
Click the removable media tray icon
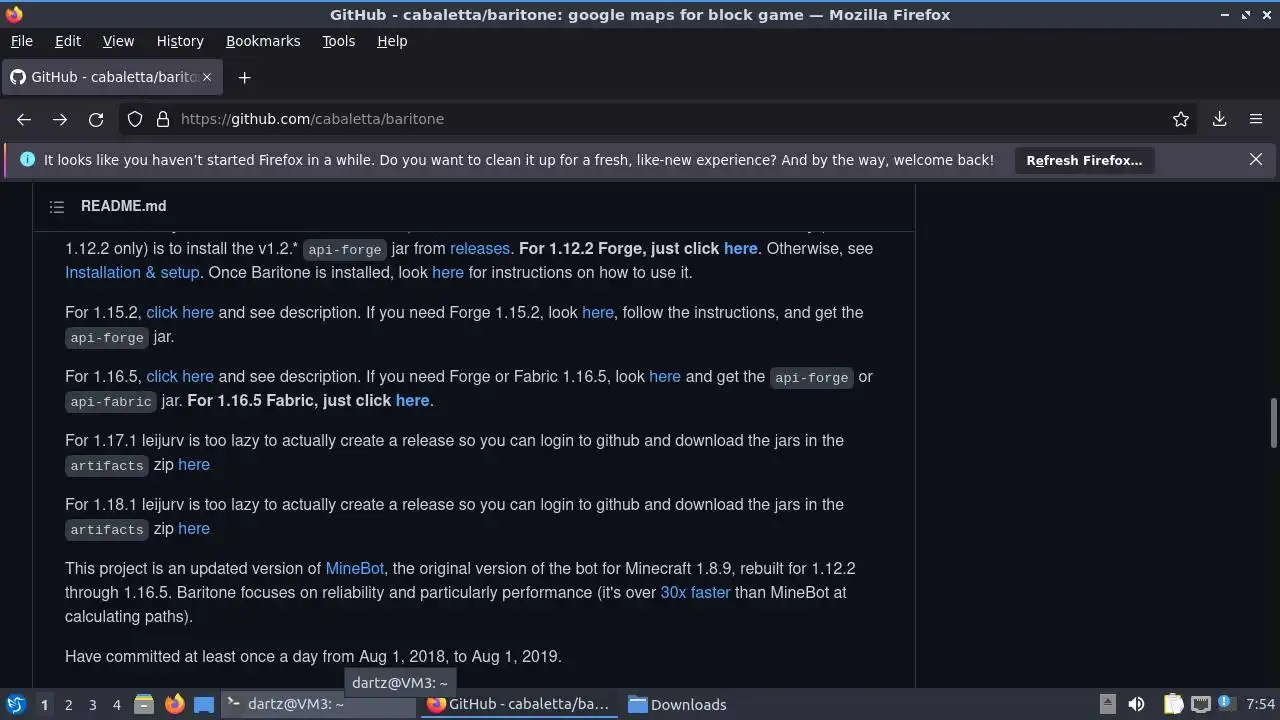pos(1107,704)
